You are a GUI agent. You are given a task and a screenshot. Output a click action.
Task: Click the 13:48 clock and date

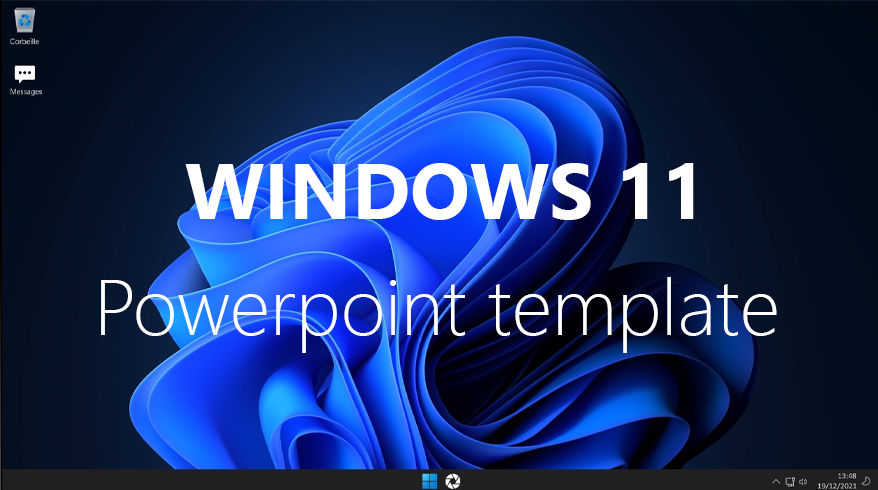click(838, 480)
